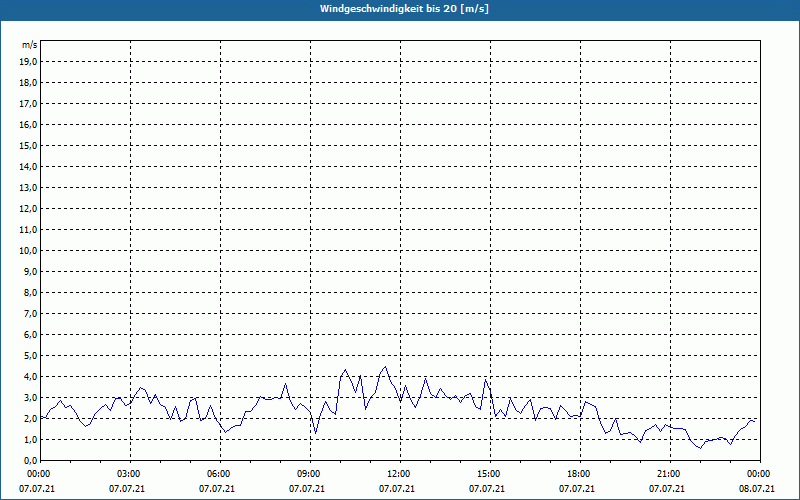
Task: Pick the 07.07.21 date beneath 21:00
Action: pyautogui.click(x=667, y=489)
